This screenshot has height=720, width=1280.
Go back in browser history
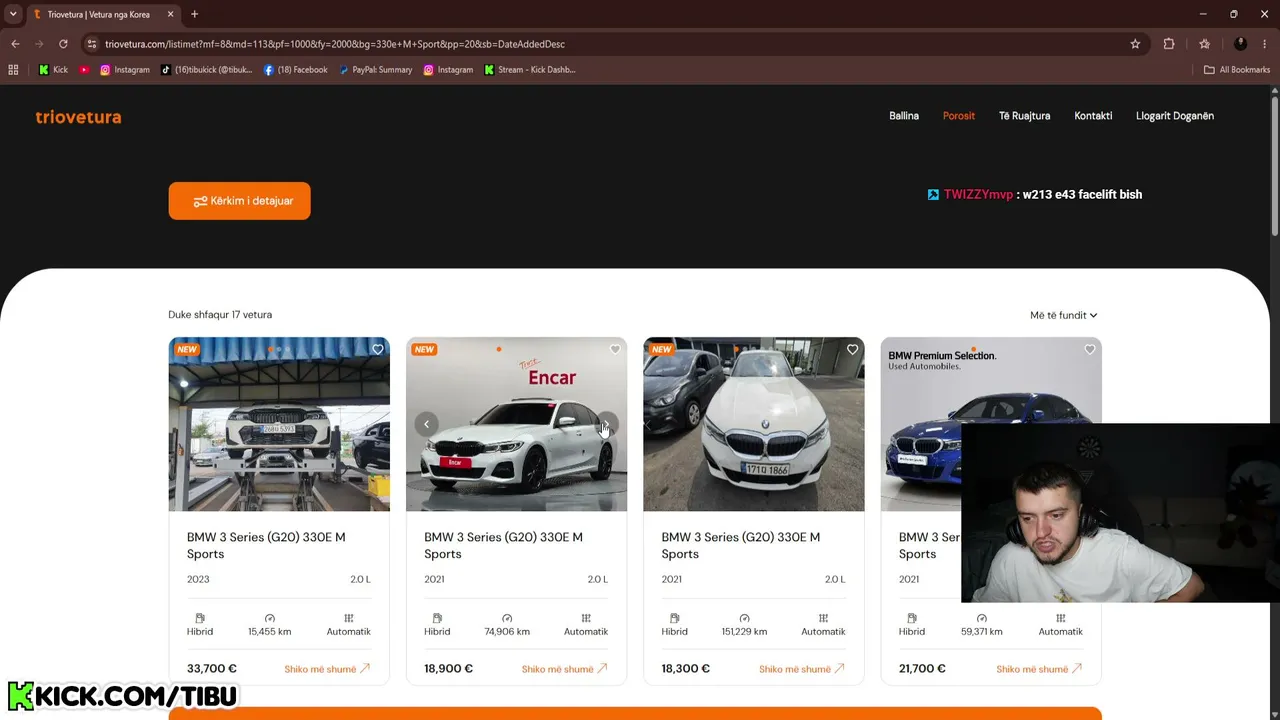pyautogui.click(x=15, y=44)
